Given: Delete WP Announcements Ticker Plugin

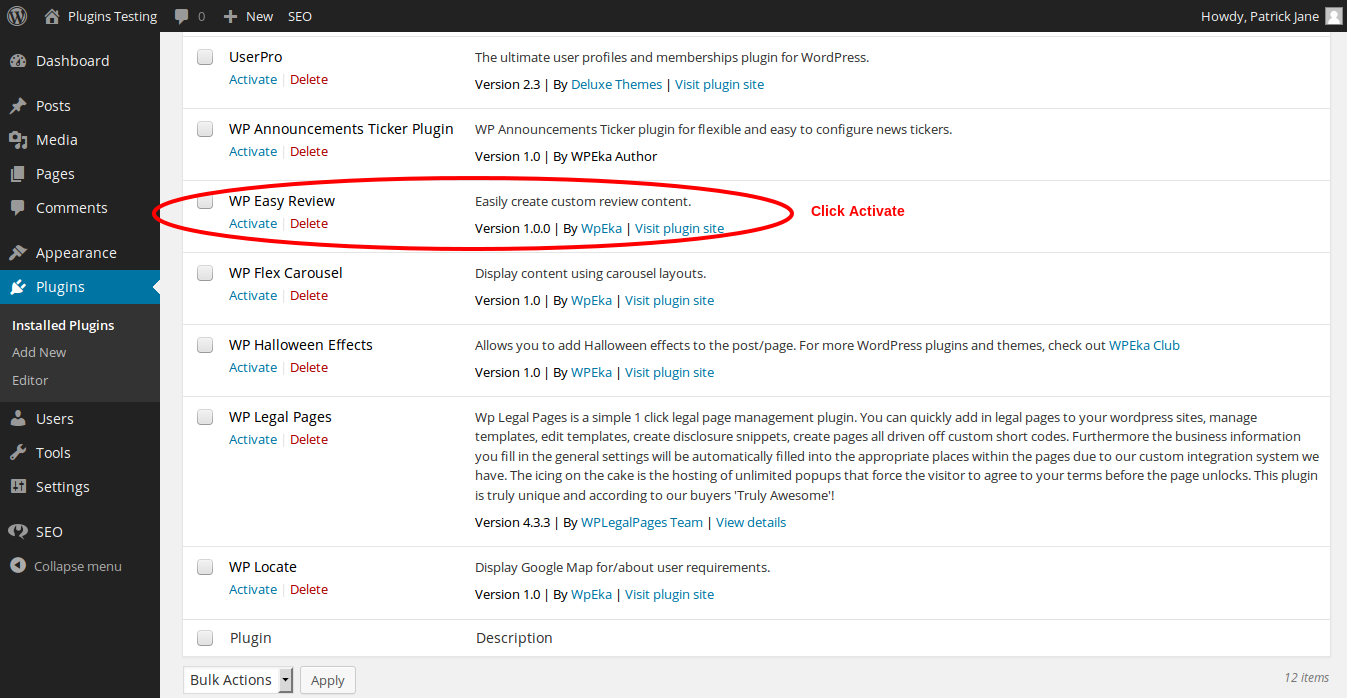Looking at the screenshot, I should (x=309, y=152).
